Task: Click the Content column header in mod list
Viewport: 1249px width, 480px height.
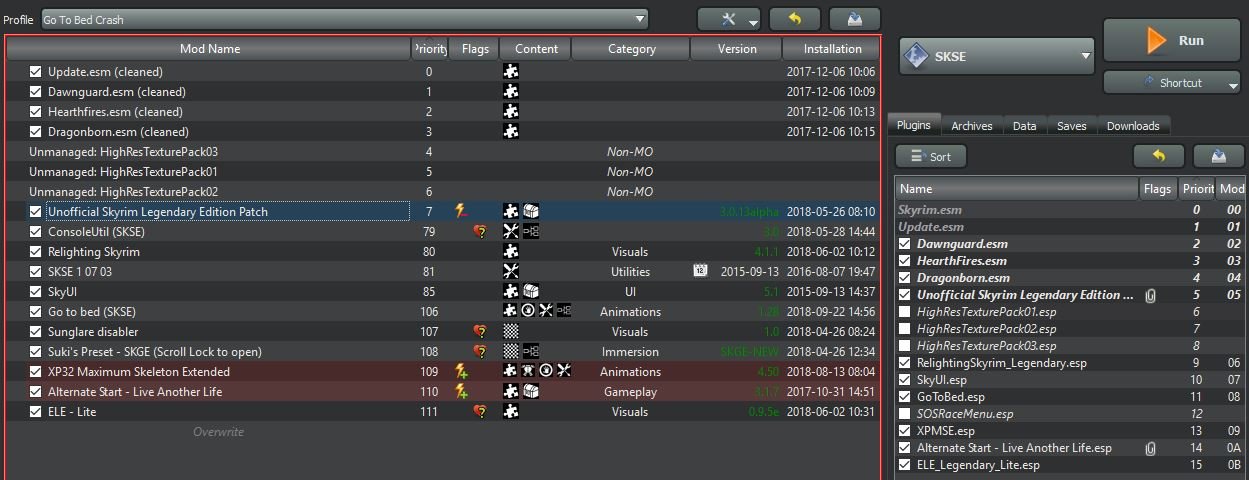Action: pyautogui.click(x=536, y=48)
